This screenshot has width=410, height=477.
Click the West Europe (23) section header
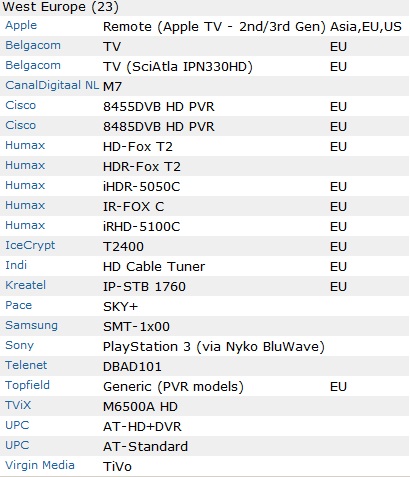coord(60,7)
